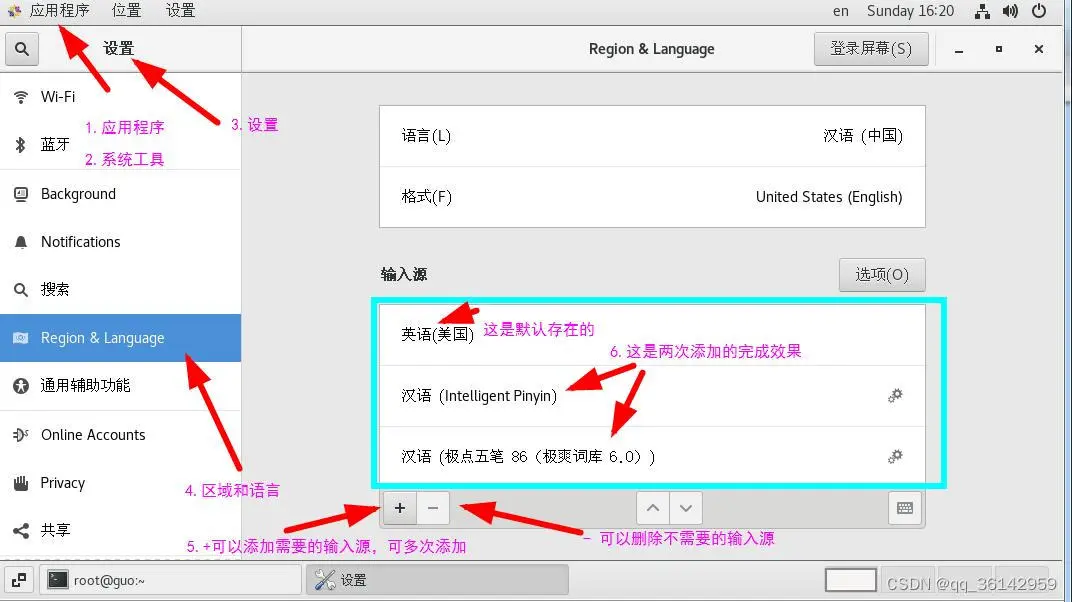Click the share icon beside 共享
This screenshot has width=1072, height=602.
coord(21,531)
